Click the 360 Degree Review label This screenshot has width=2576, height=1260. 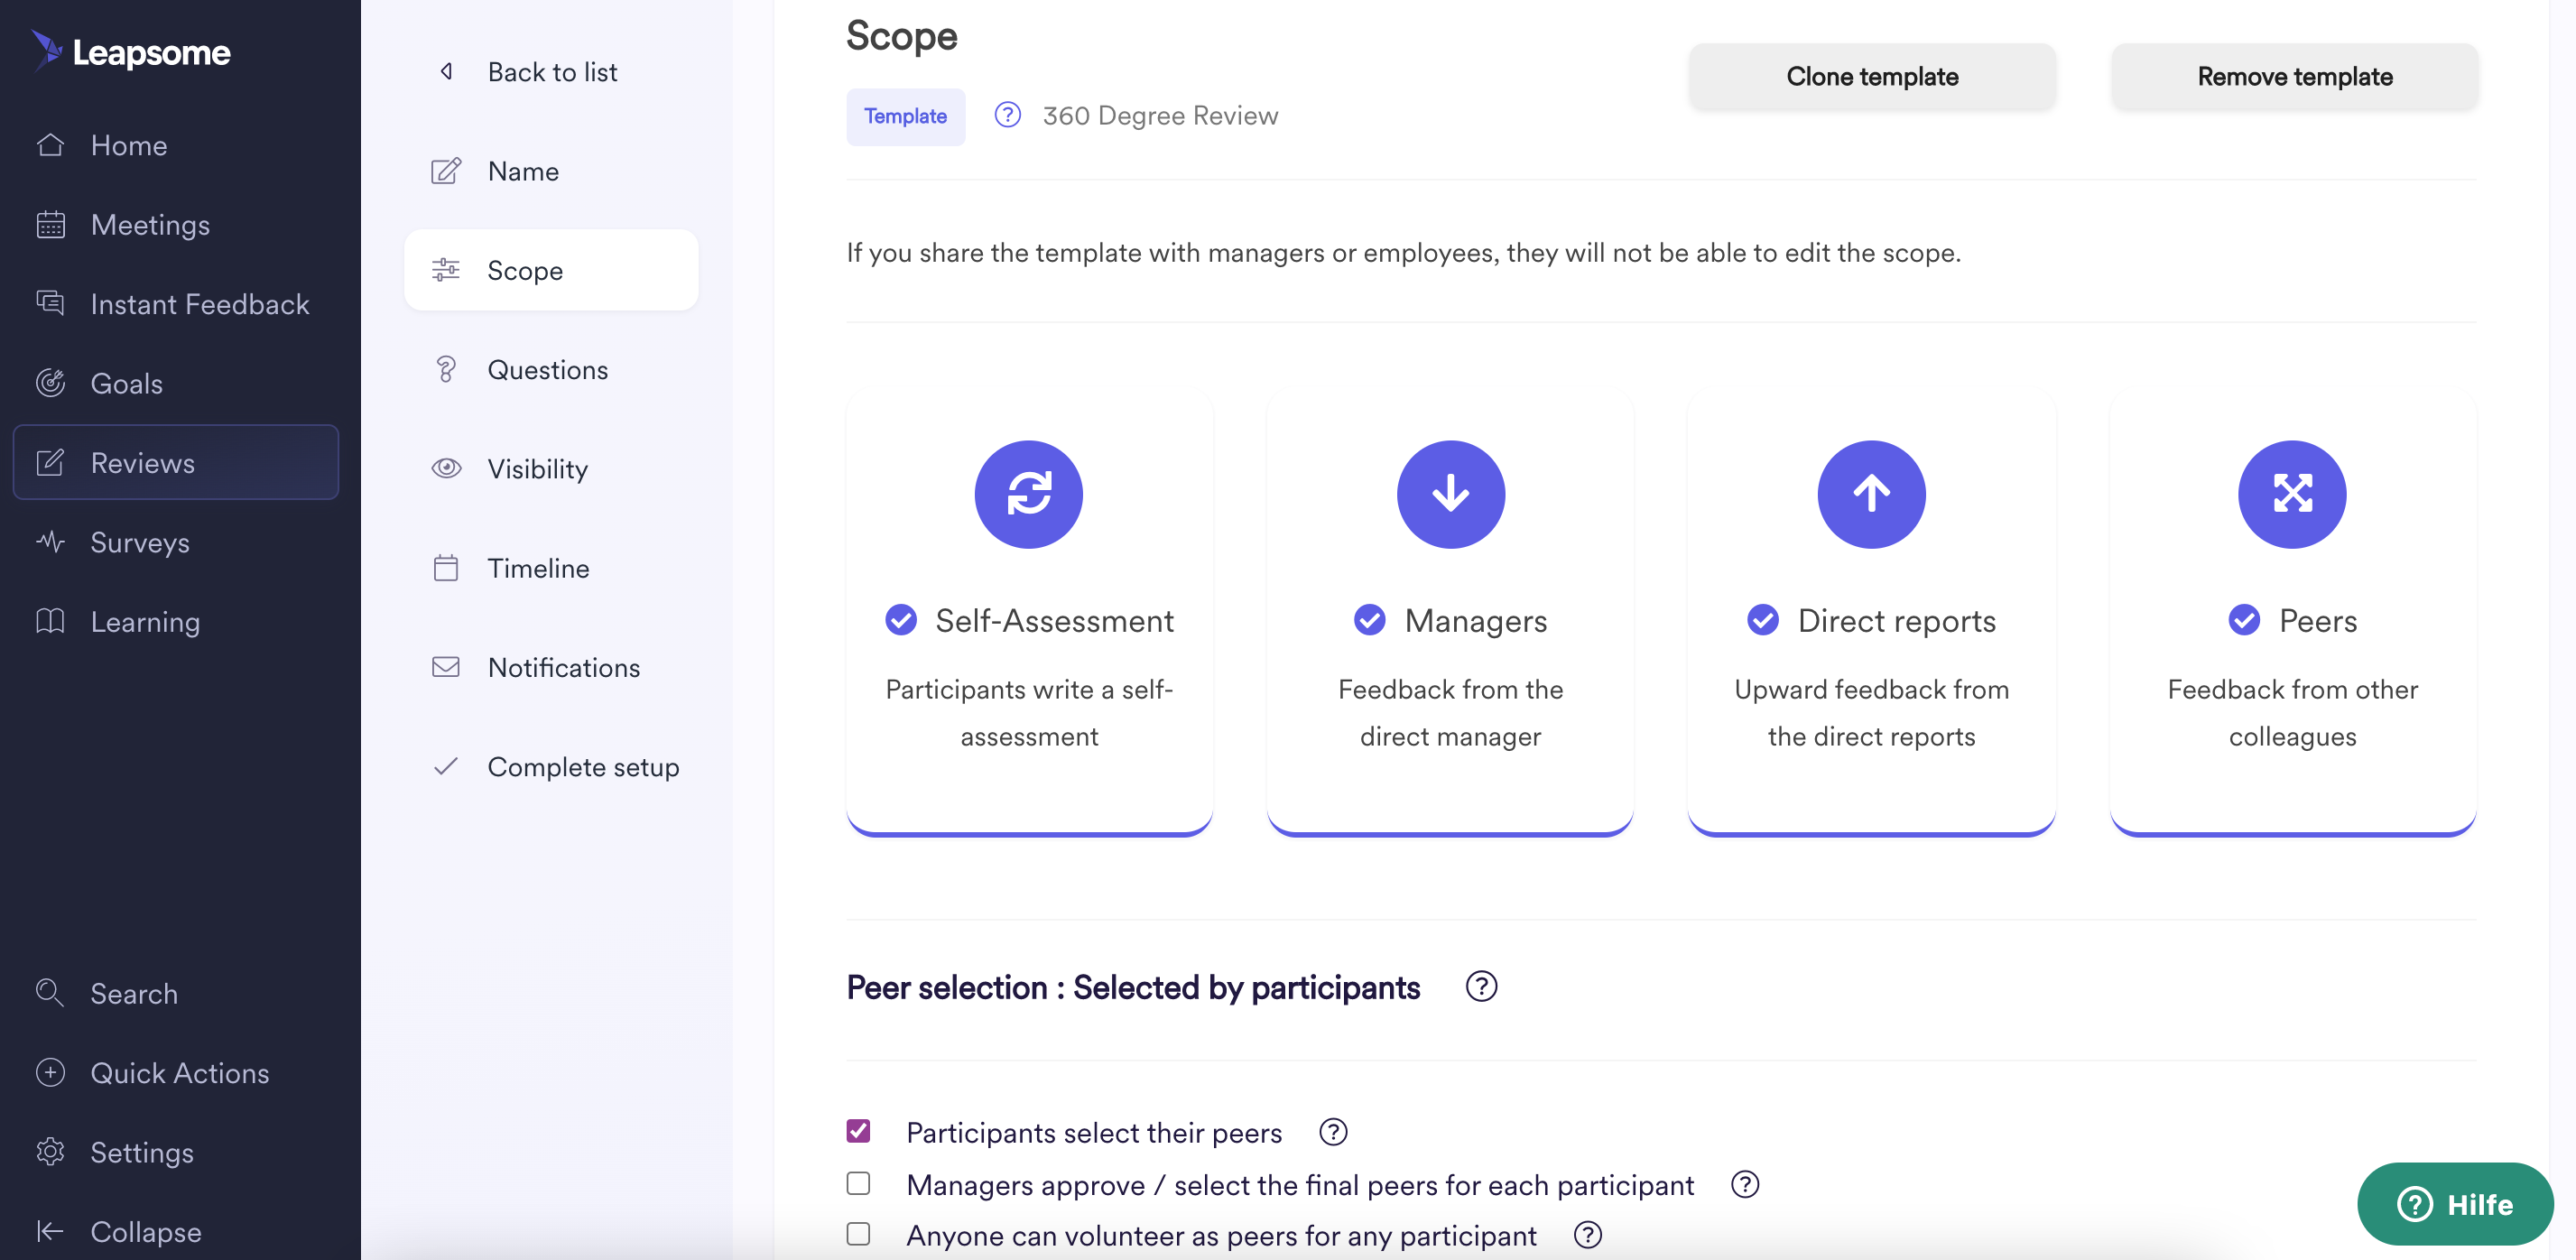(1160, 115)
